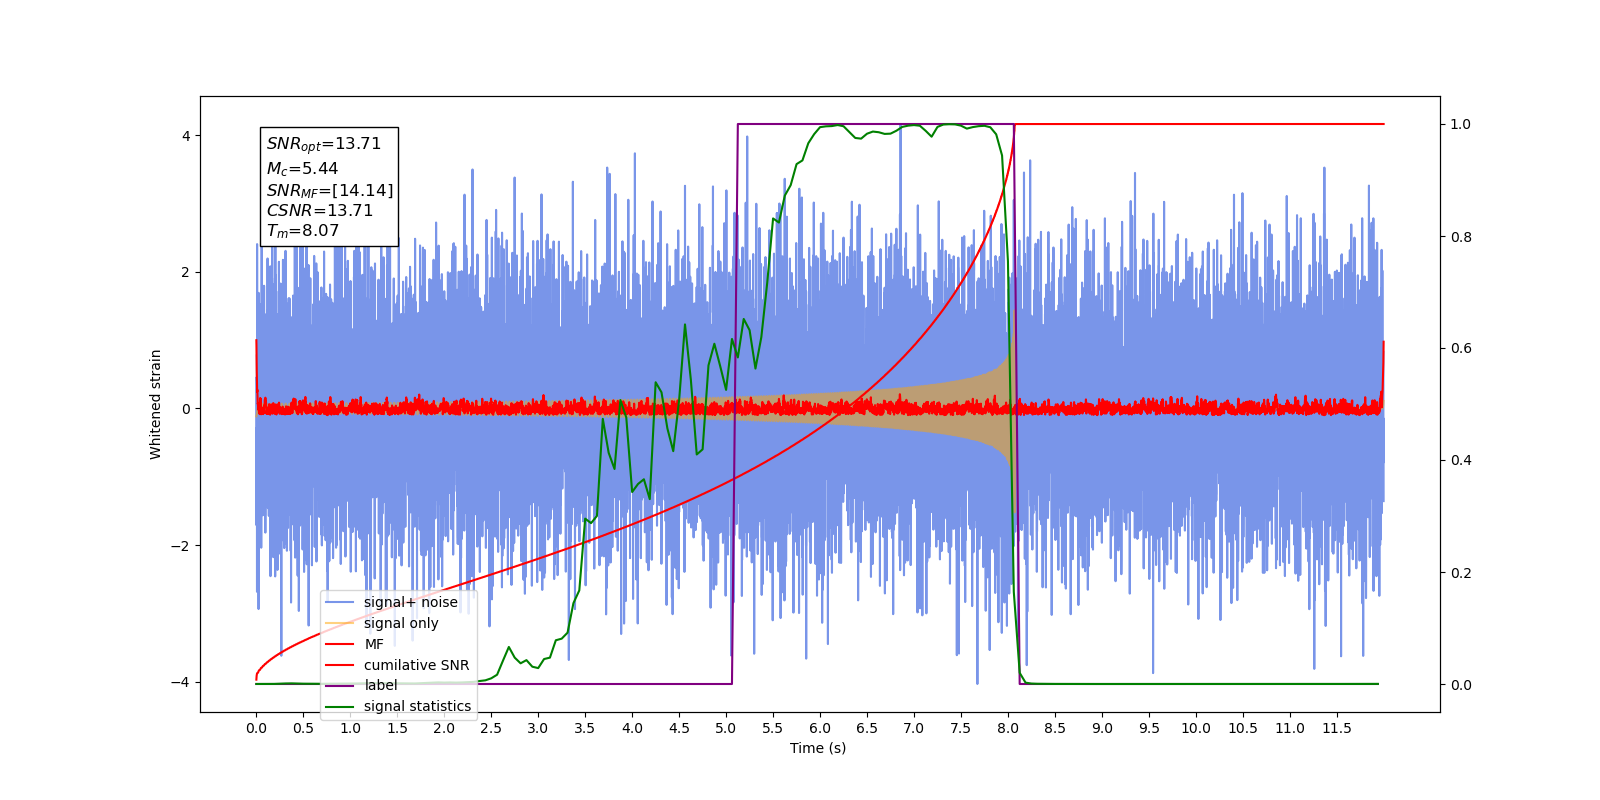
Task: Click the x-axis tick label 8.0
Action: [x=1008, y=728]
